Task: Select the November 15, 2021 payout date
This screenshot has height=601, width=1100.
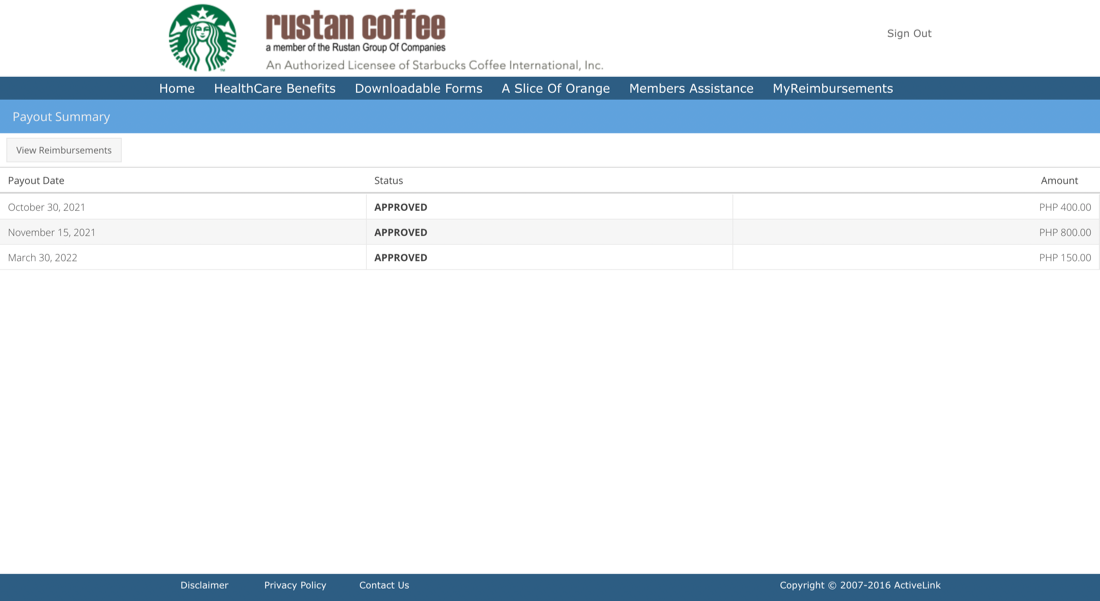Action: point(52,232)
